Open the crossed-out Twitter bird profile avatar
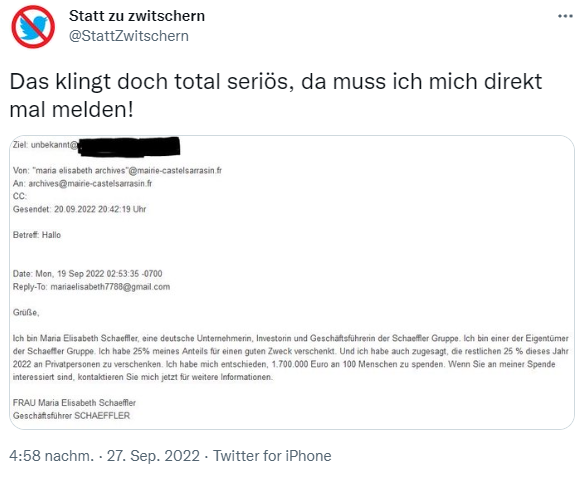The image size is (582, 478). 33,27
